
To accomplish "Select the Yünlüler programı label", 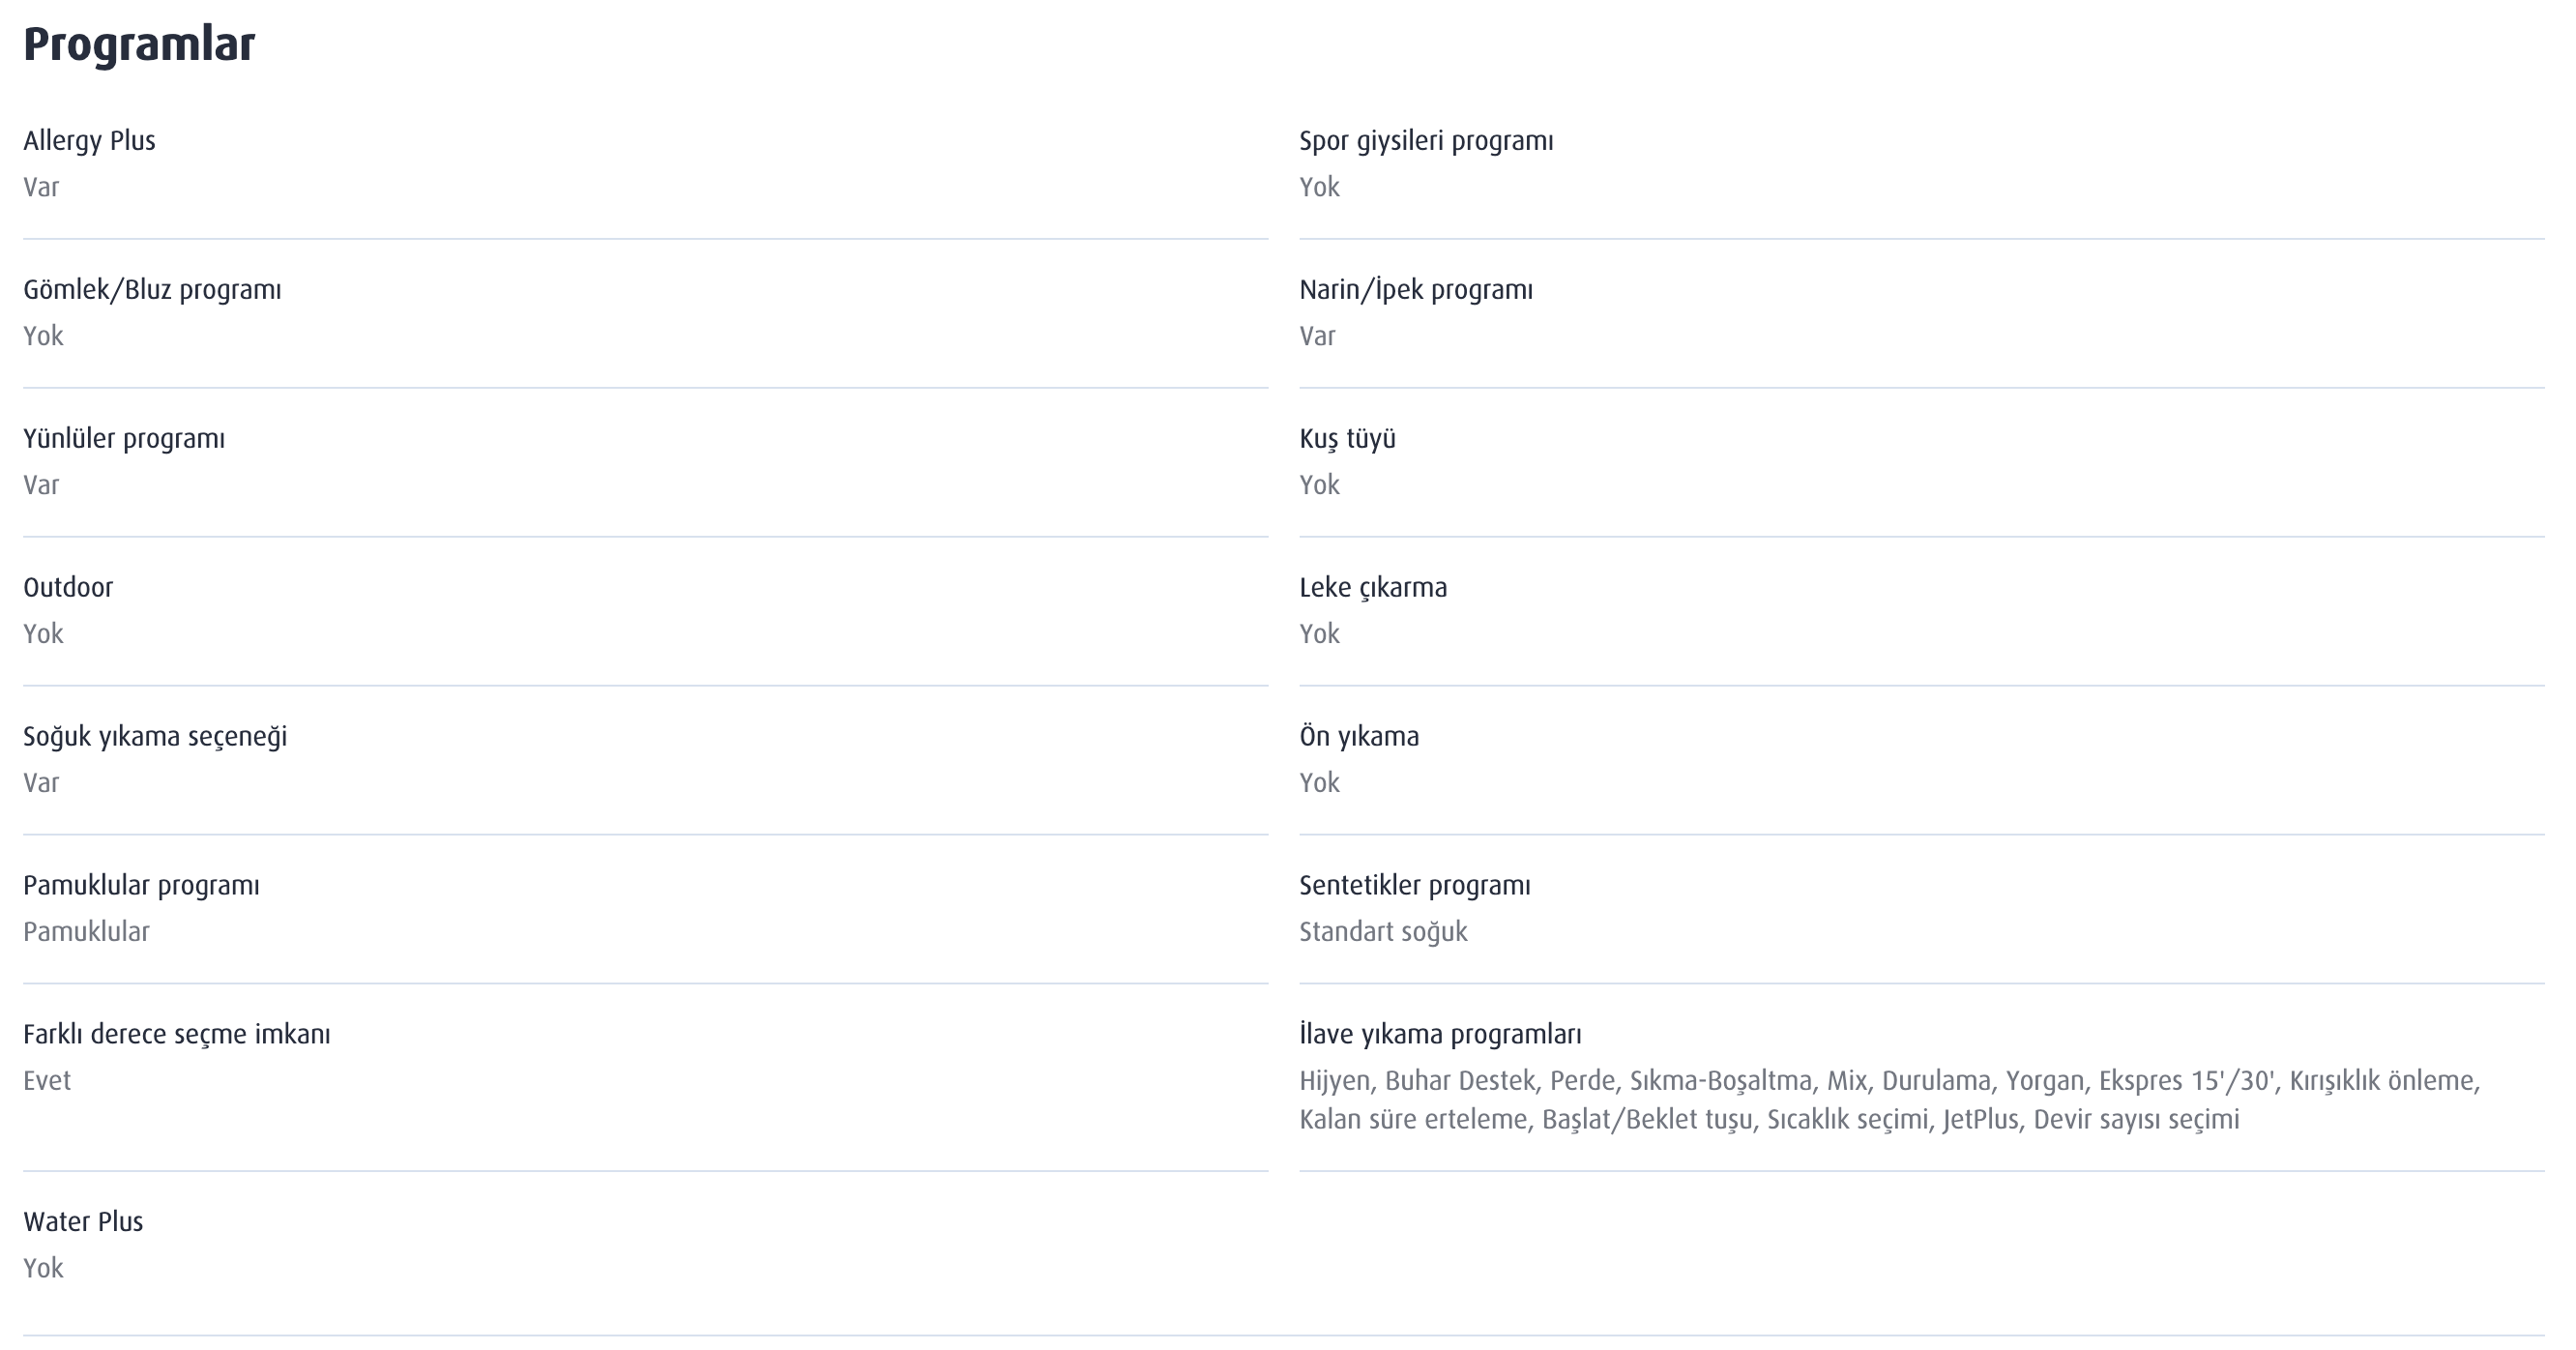I will tap(124, 439).
